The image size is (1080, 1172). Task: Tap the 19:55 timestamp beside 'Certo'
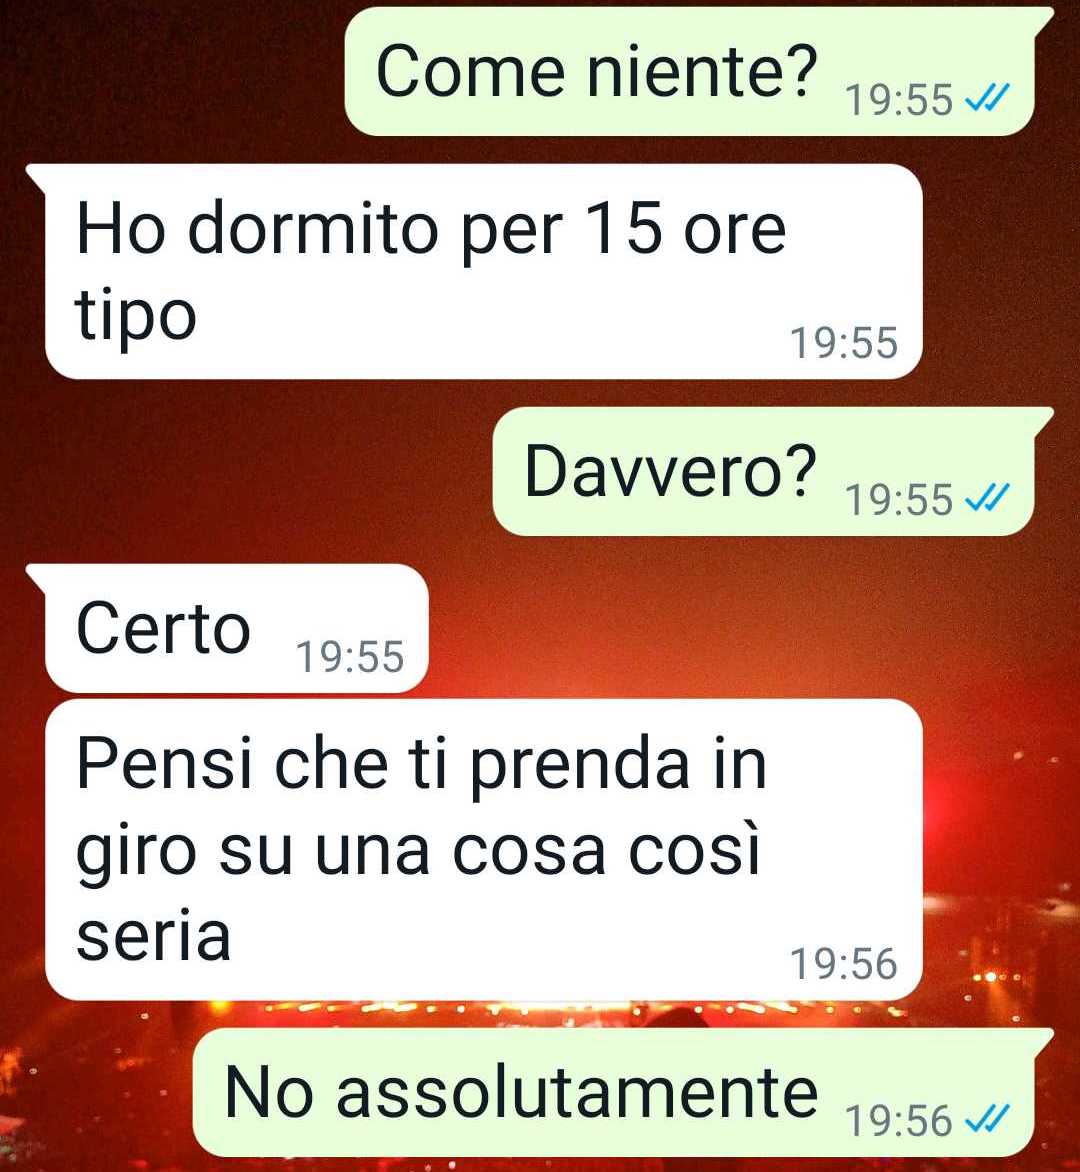tap(350, 657)
